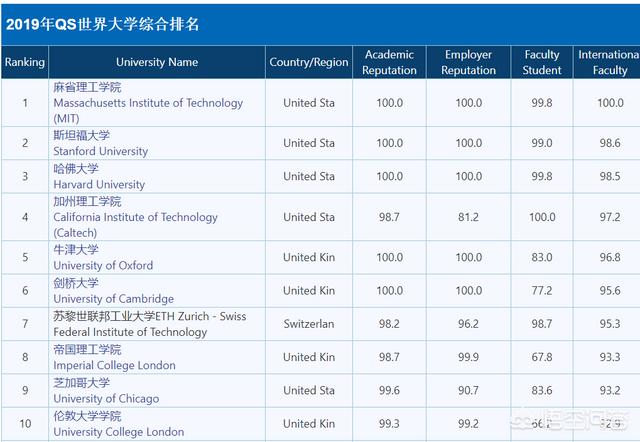
Task: Open the Massachusetts Institute of Technology link
Action: pos(148,111)
